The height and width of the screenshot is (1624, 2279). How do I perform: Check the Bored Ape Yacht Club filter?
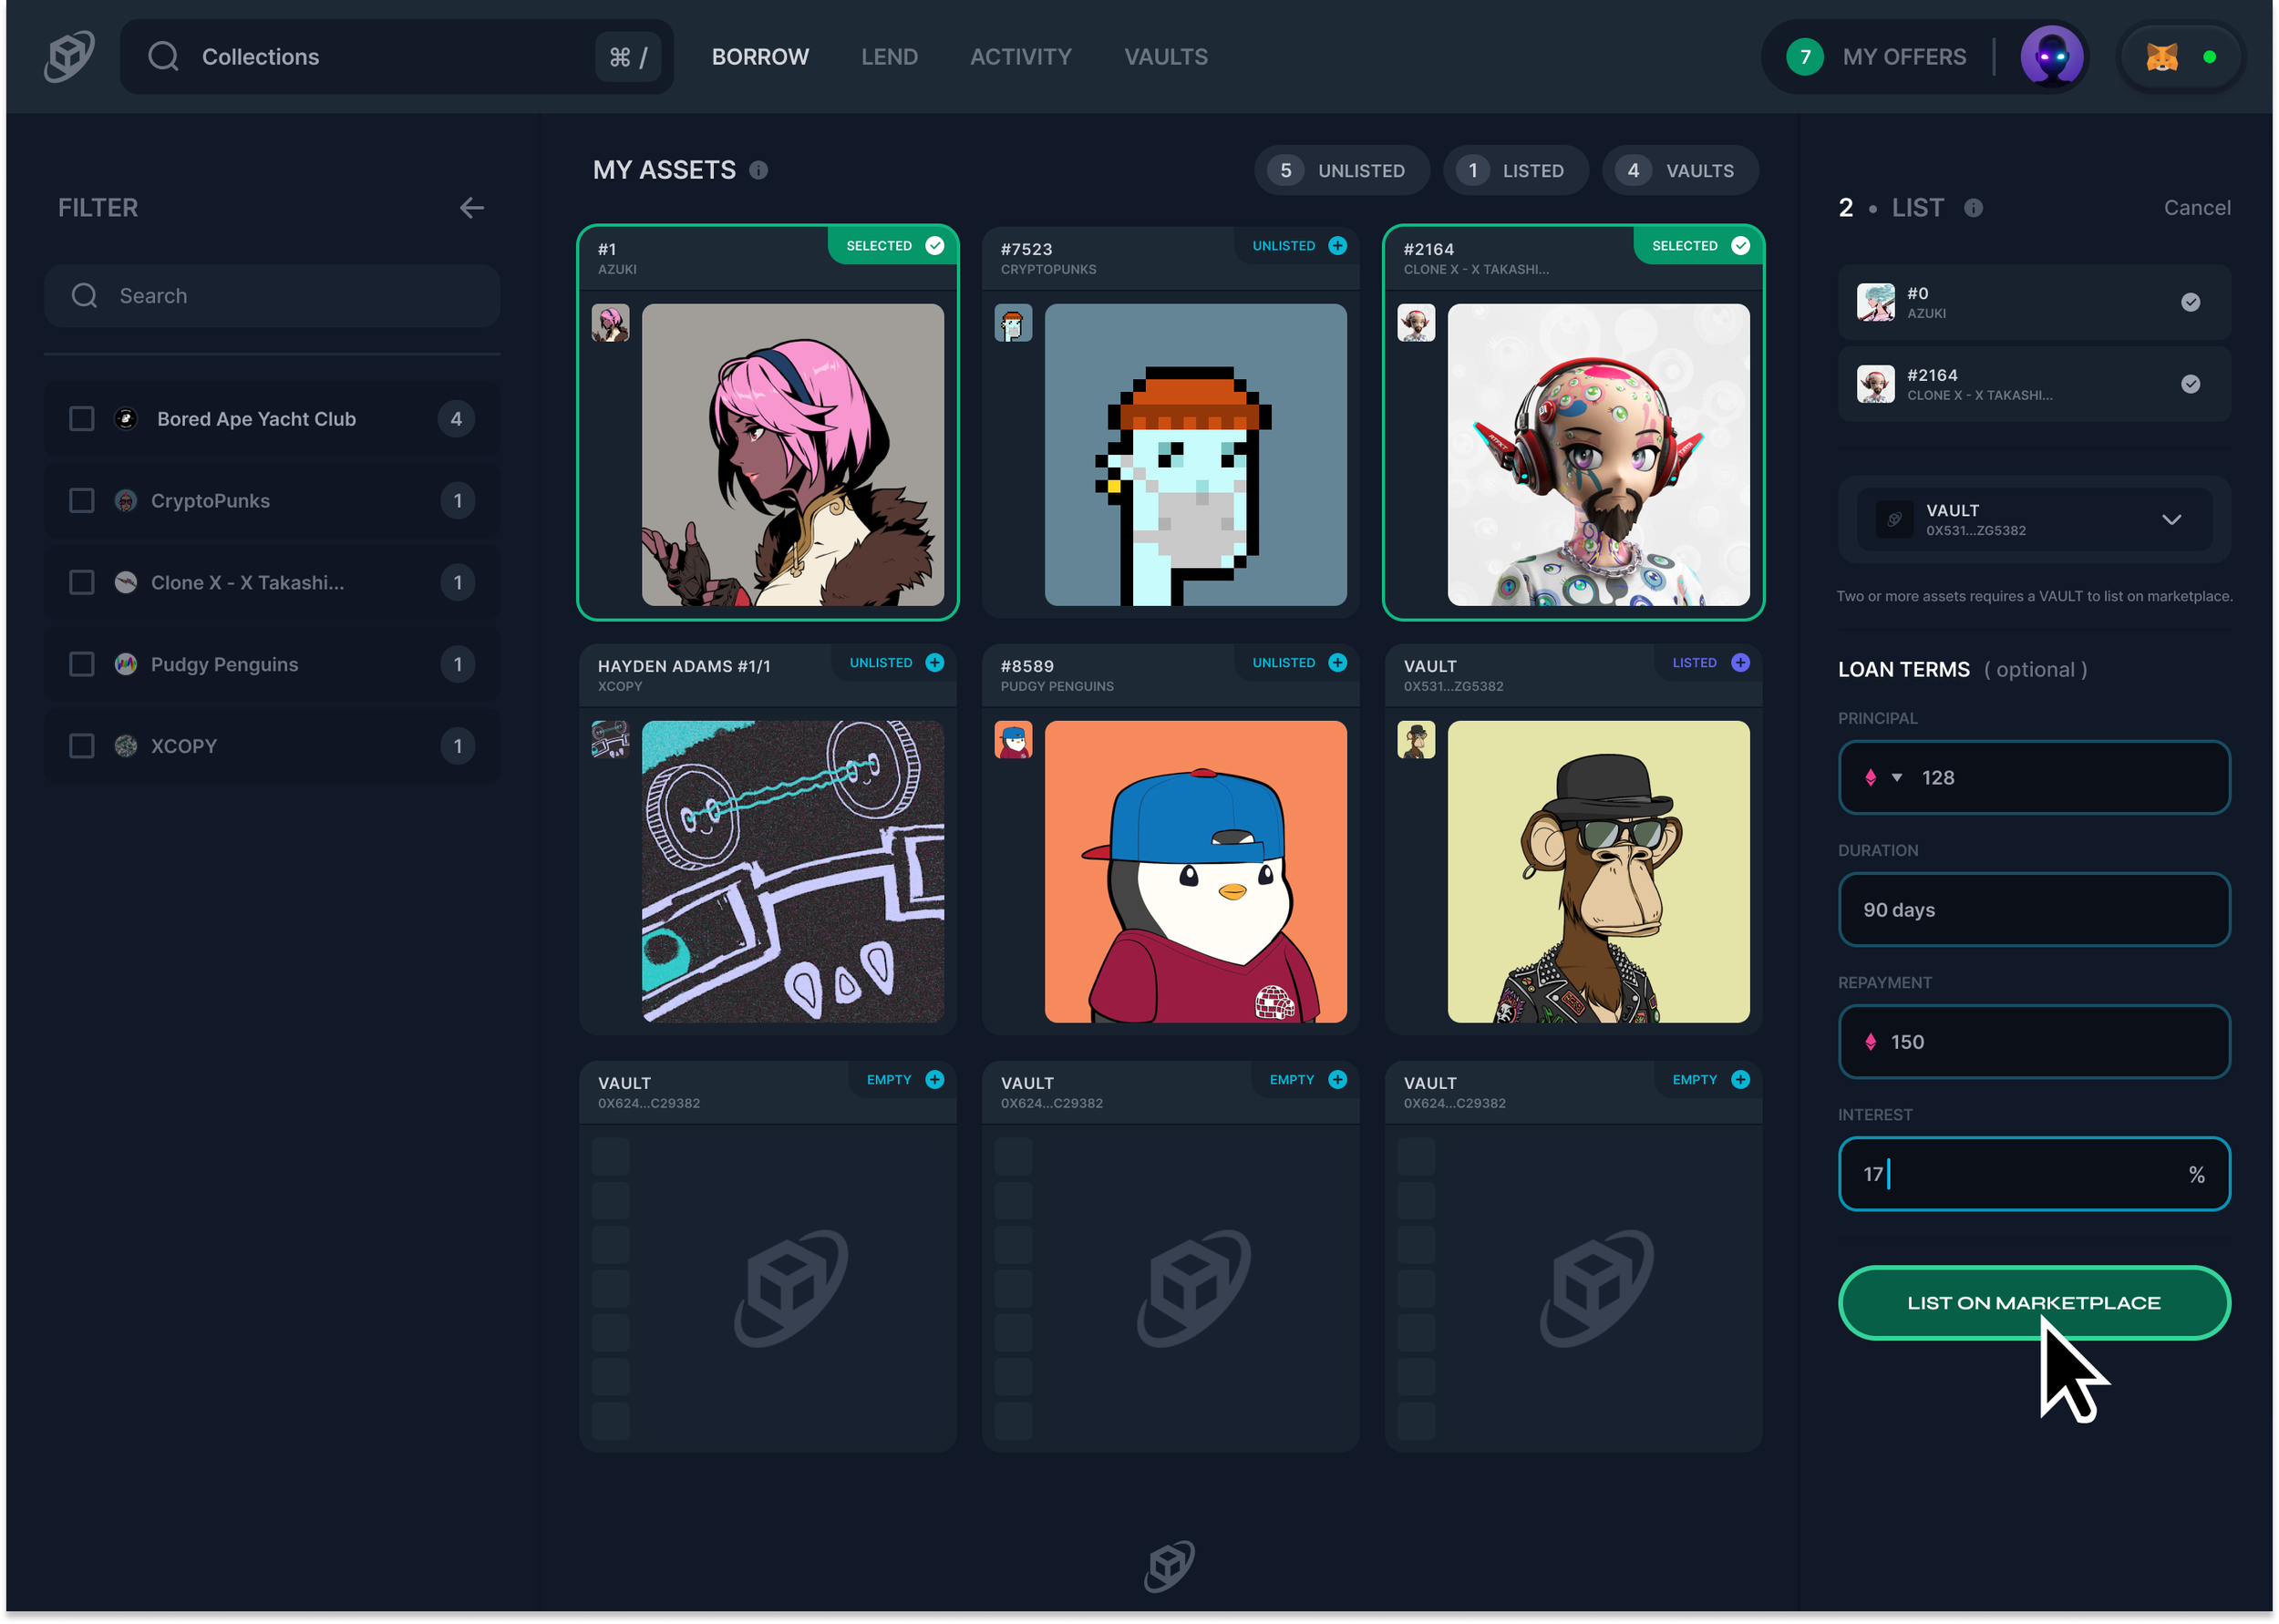pyautogui.click(x=82, y=419)
